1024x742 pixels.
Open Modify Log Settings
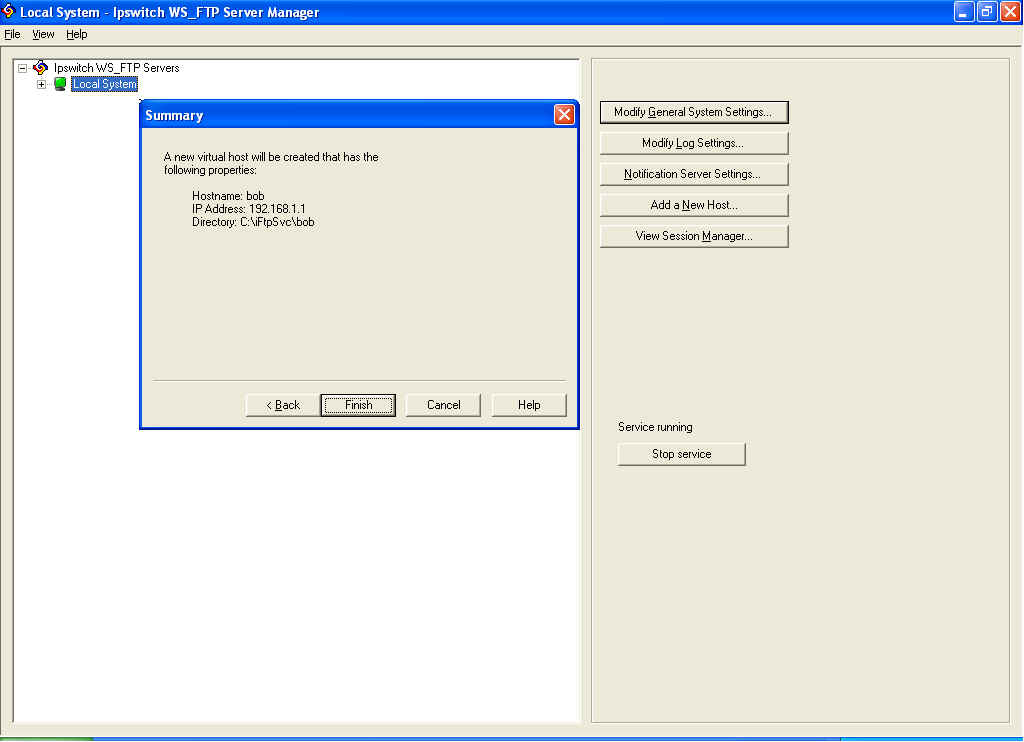(x=694, y=143)
